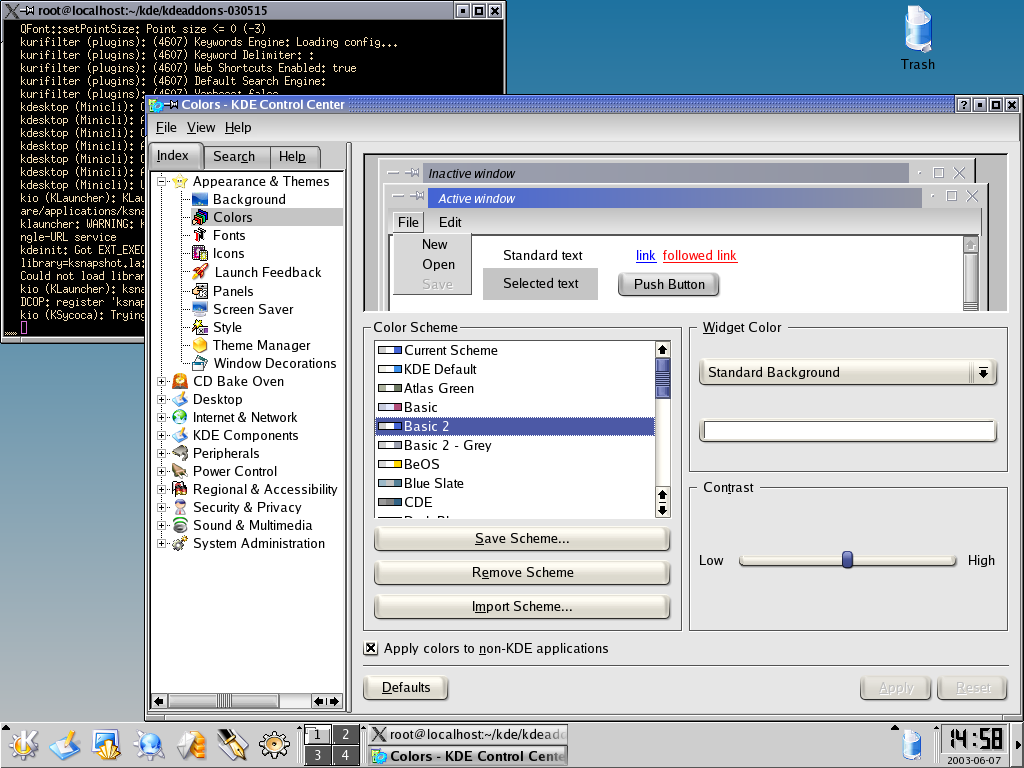Screen dimensions: 1024x768
Task: Select the Basic 2 - Grey scheme
Action: [x=515, y=445]
